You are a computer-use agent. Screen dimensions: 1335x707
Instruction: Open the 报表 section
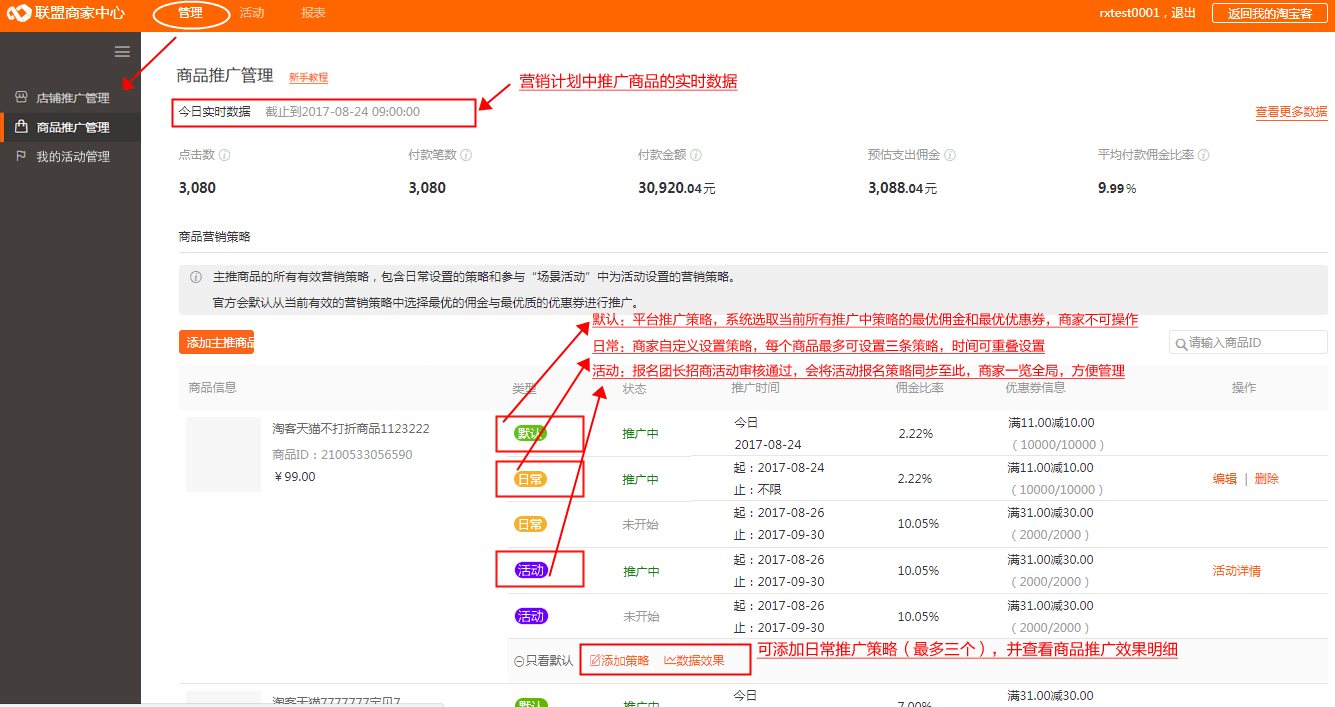point(313,13)
